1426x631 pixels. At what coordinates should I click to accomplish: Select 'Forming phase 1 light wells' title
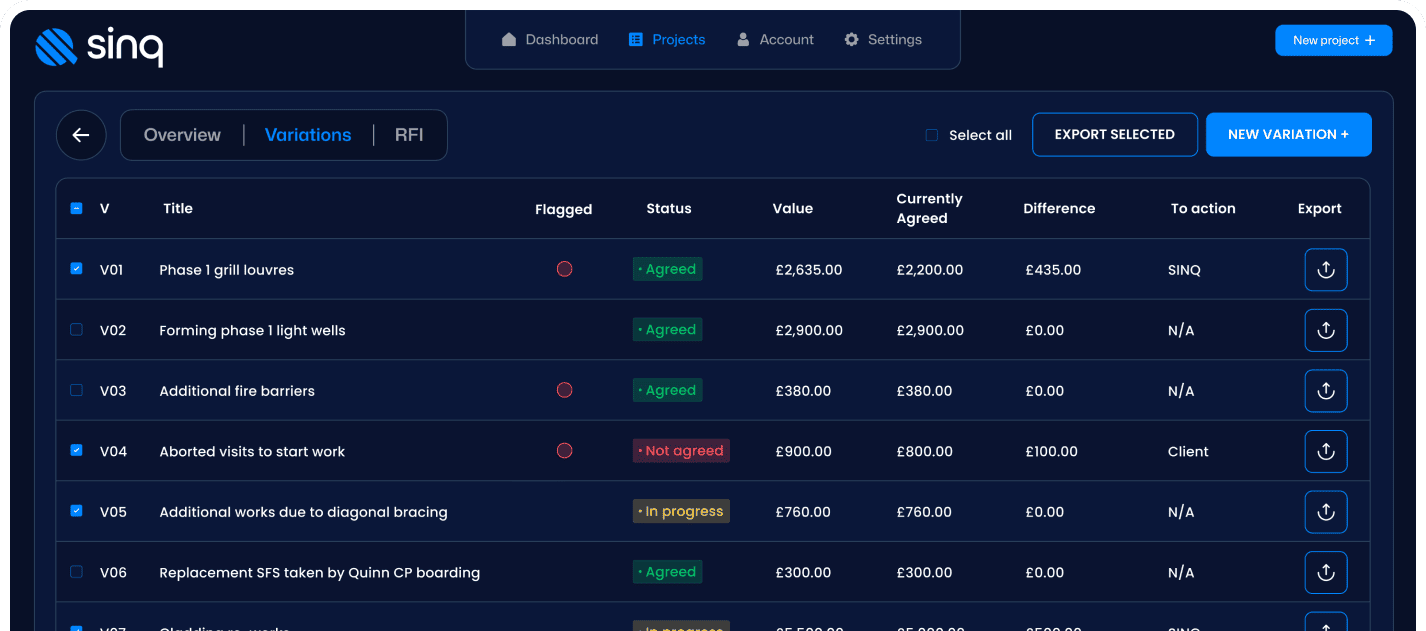pos(252,331)
